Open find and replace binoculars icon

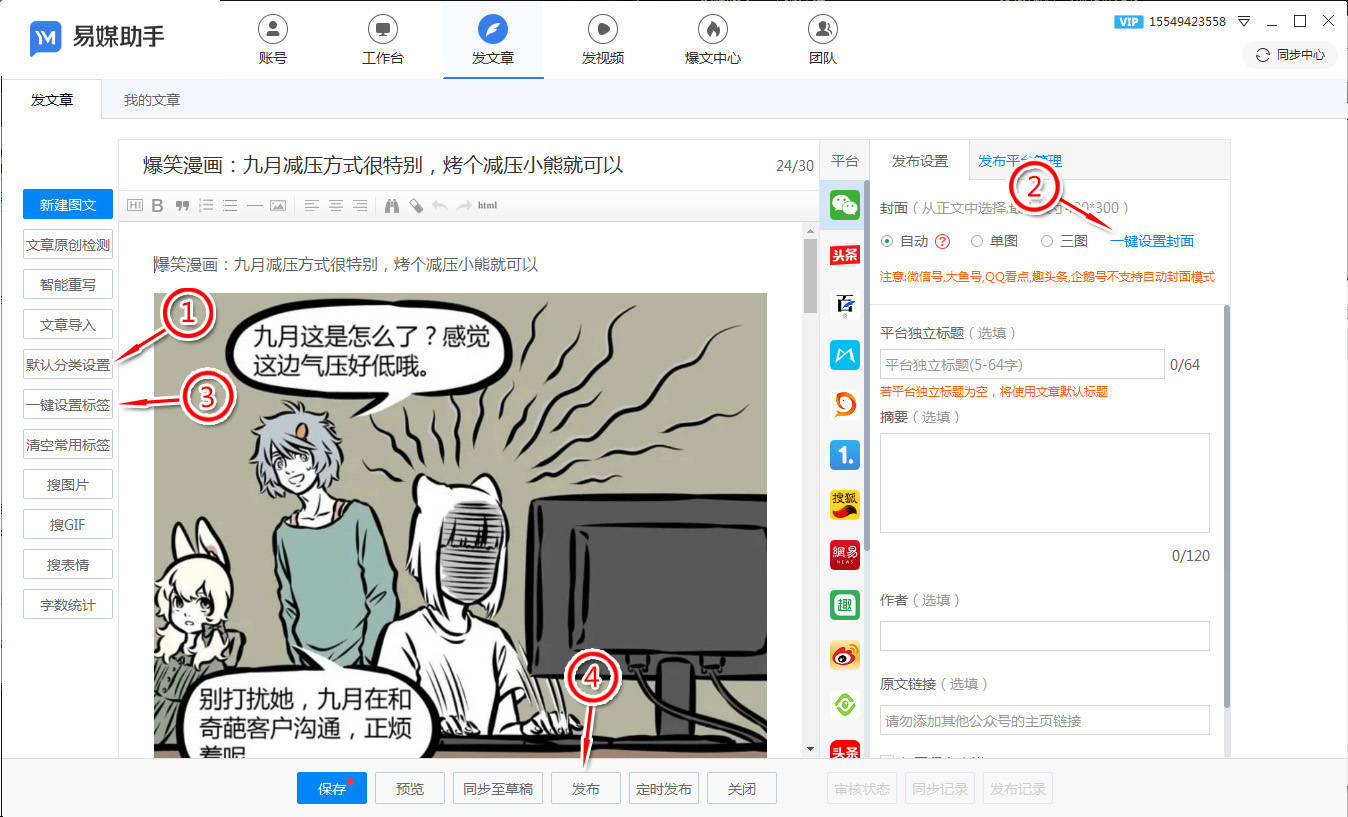coord(392,206)
